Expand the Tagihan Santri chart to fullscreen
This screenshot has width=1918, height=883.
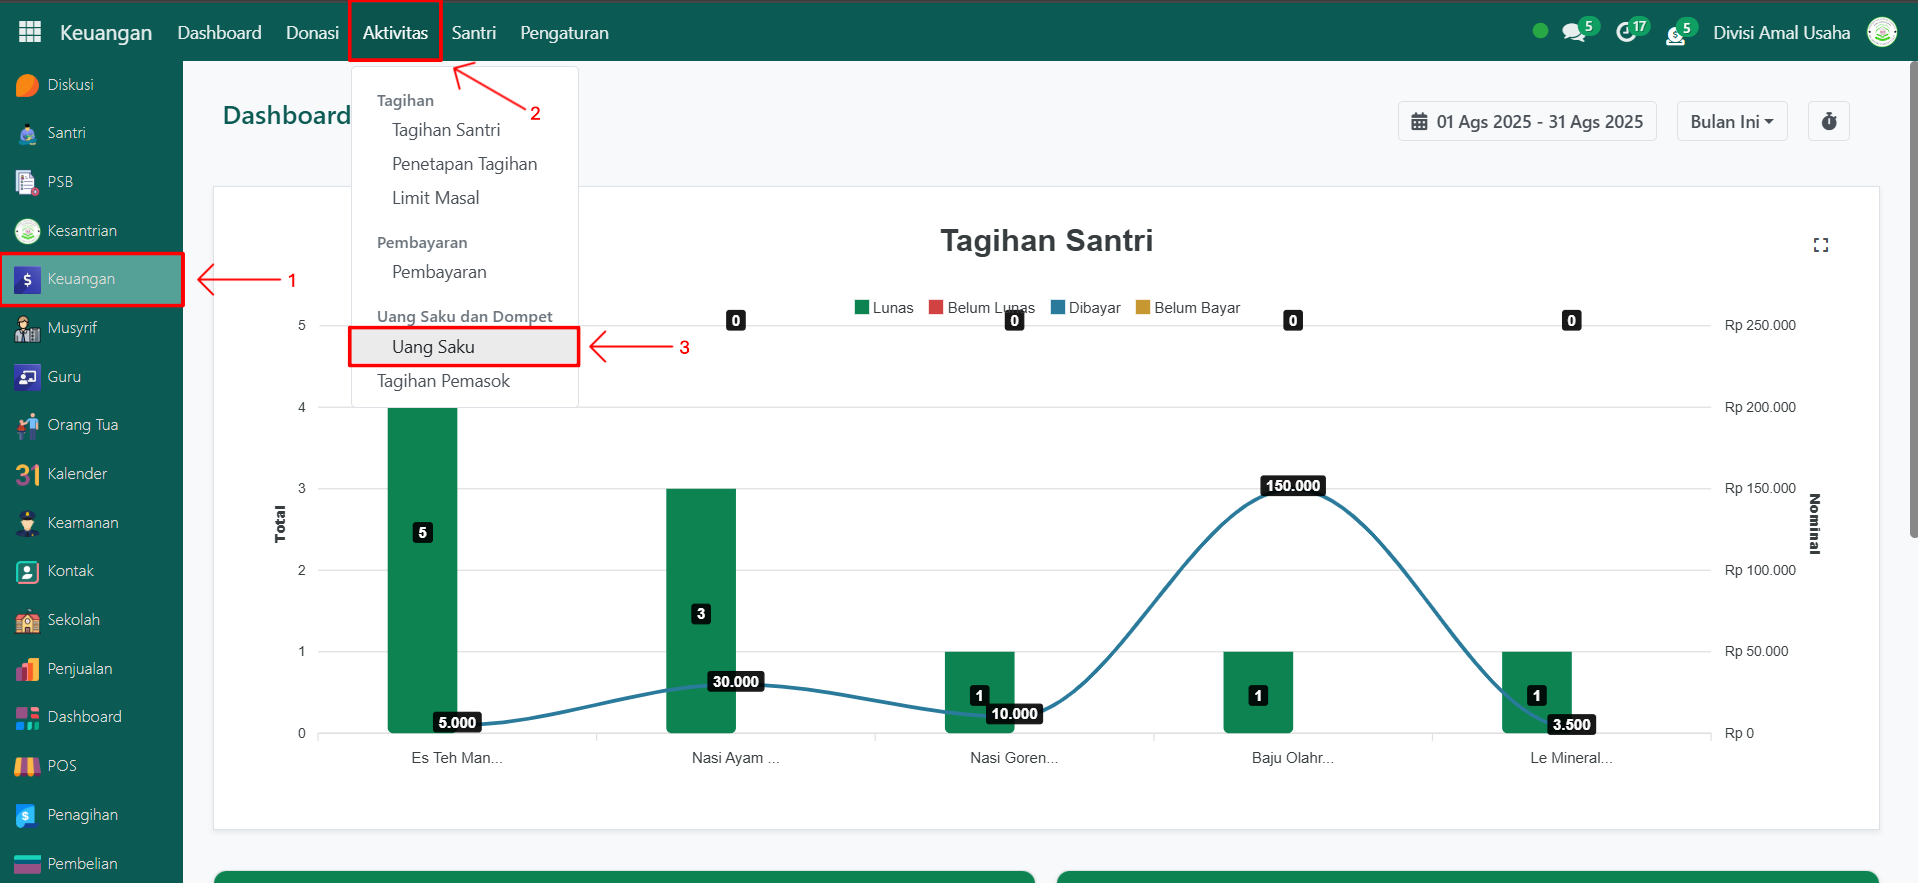pyautogui.click(x=1820, y=245)
